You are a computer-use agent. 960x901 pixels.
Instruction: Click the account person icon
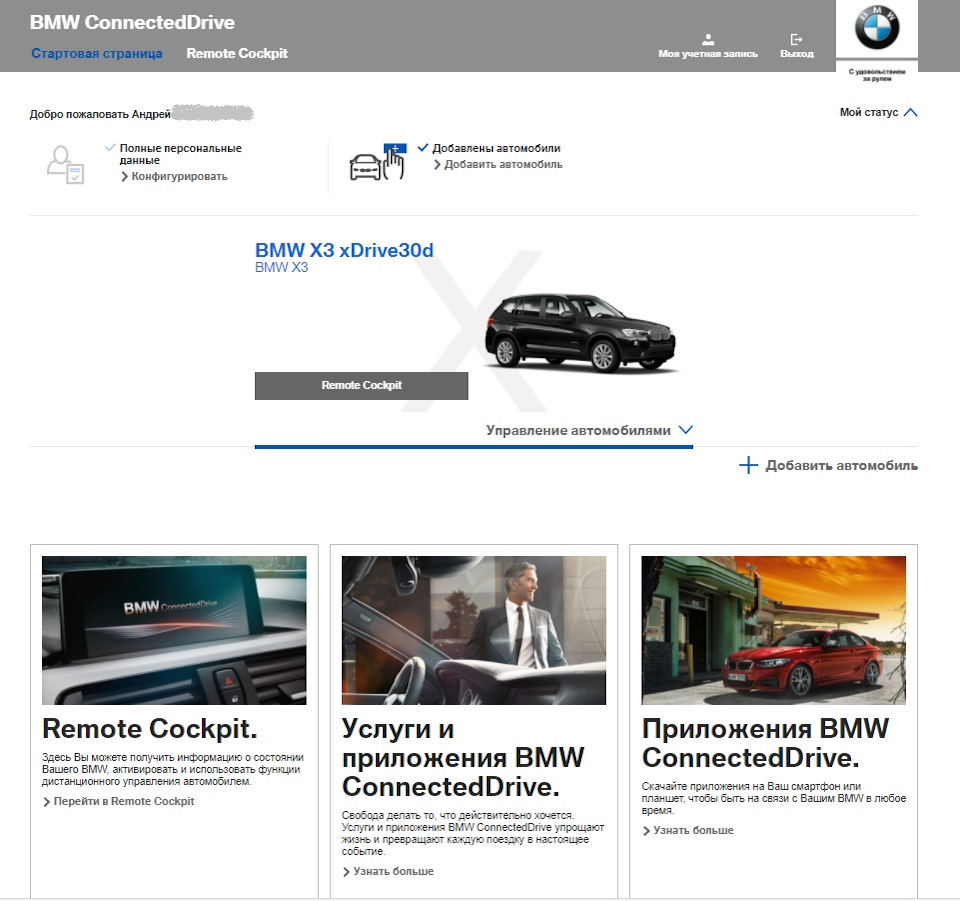pyautogui.click(x=708, y=40)
